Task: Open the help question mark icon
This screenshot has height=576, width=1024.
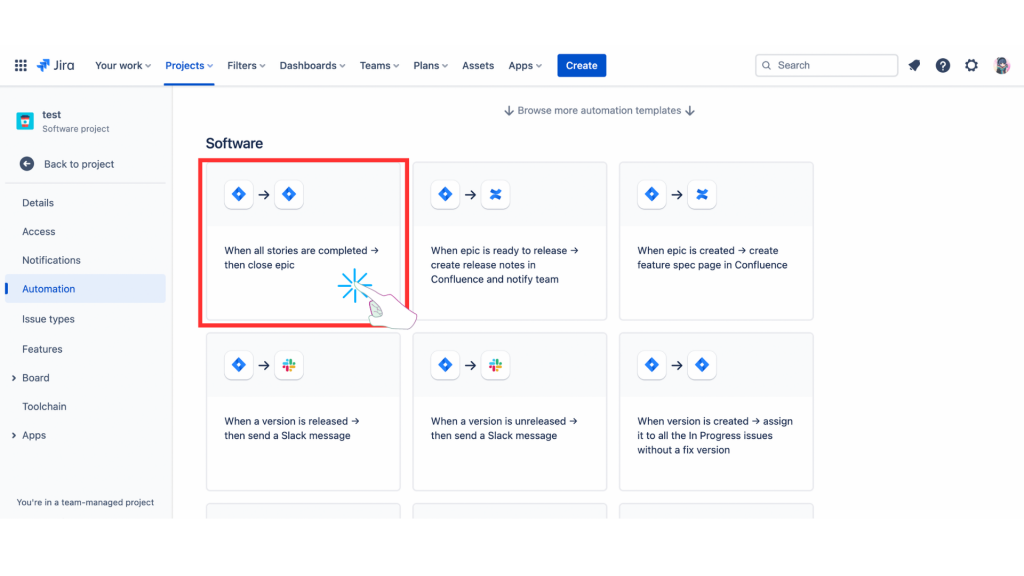Action: point(942,65)
